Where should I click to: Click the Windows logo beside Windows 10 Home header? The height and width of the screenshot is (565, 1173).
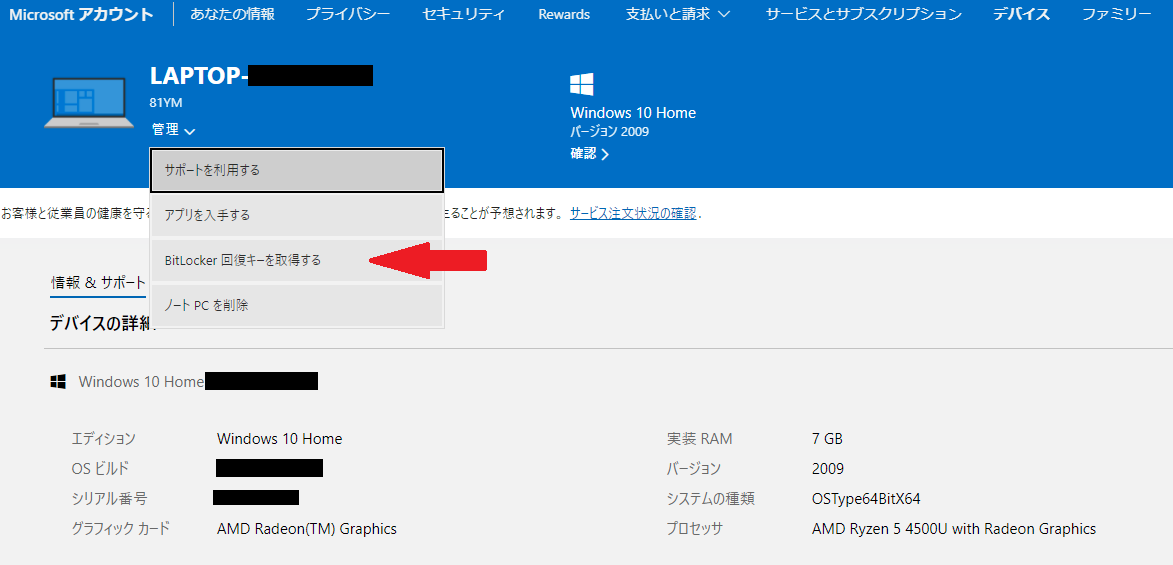pos(582,84)
